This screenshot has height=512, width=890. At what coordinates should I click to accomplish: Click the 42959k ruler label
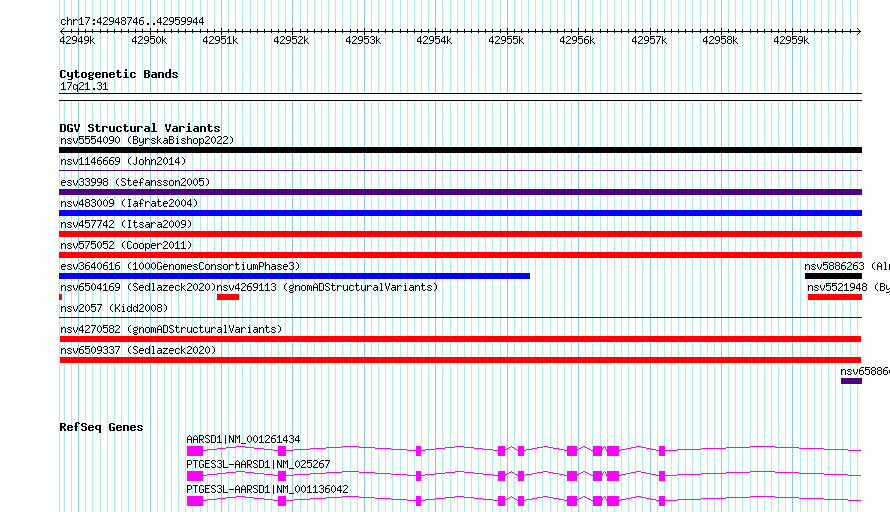(x=791, y=40)
